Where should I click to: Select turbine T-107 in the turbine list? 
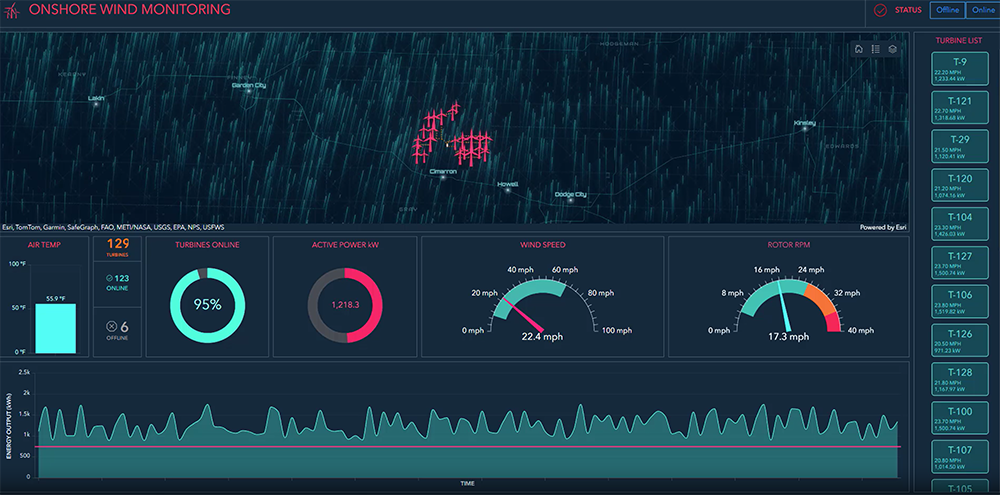click(x=959, y=457)
